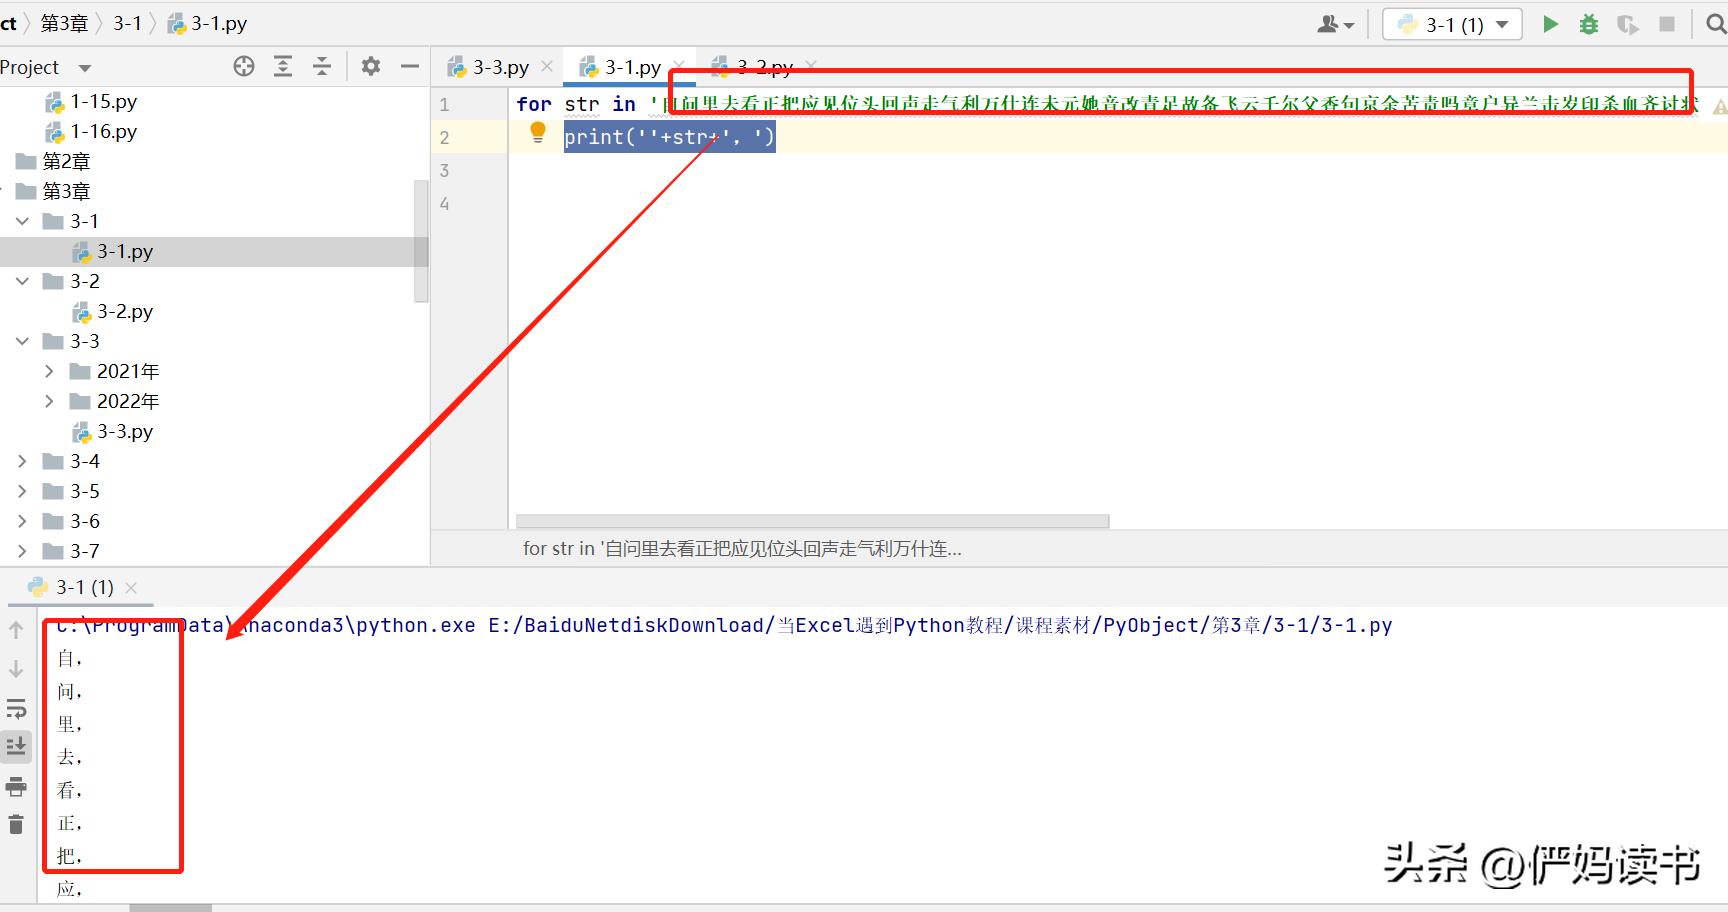Collapse the 3-1 folder
This screenshot has width=1728, height=912.
[x=22, y=221]
